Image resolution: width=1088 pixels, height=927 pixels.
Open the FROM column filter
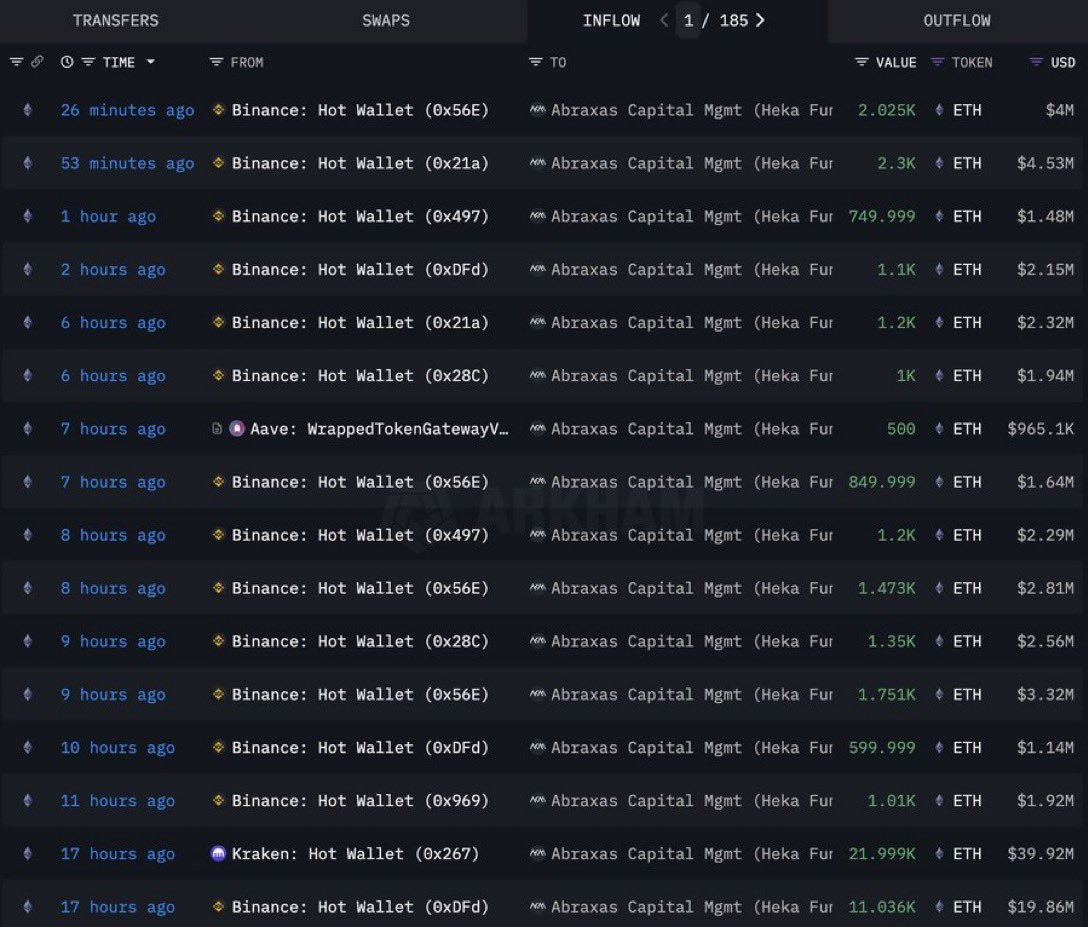[x=216, y=62]
